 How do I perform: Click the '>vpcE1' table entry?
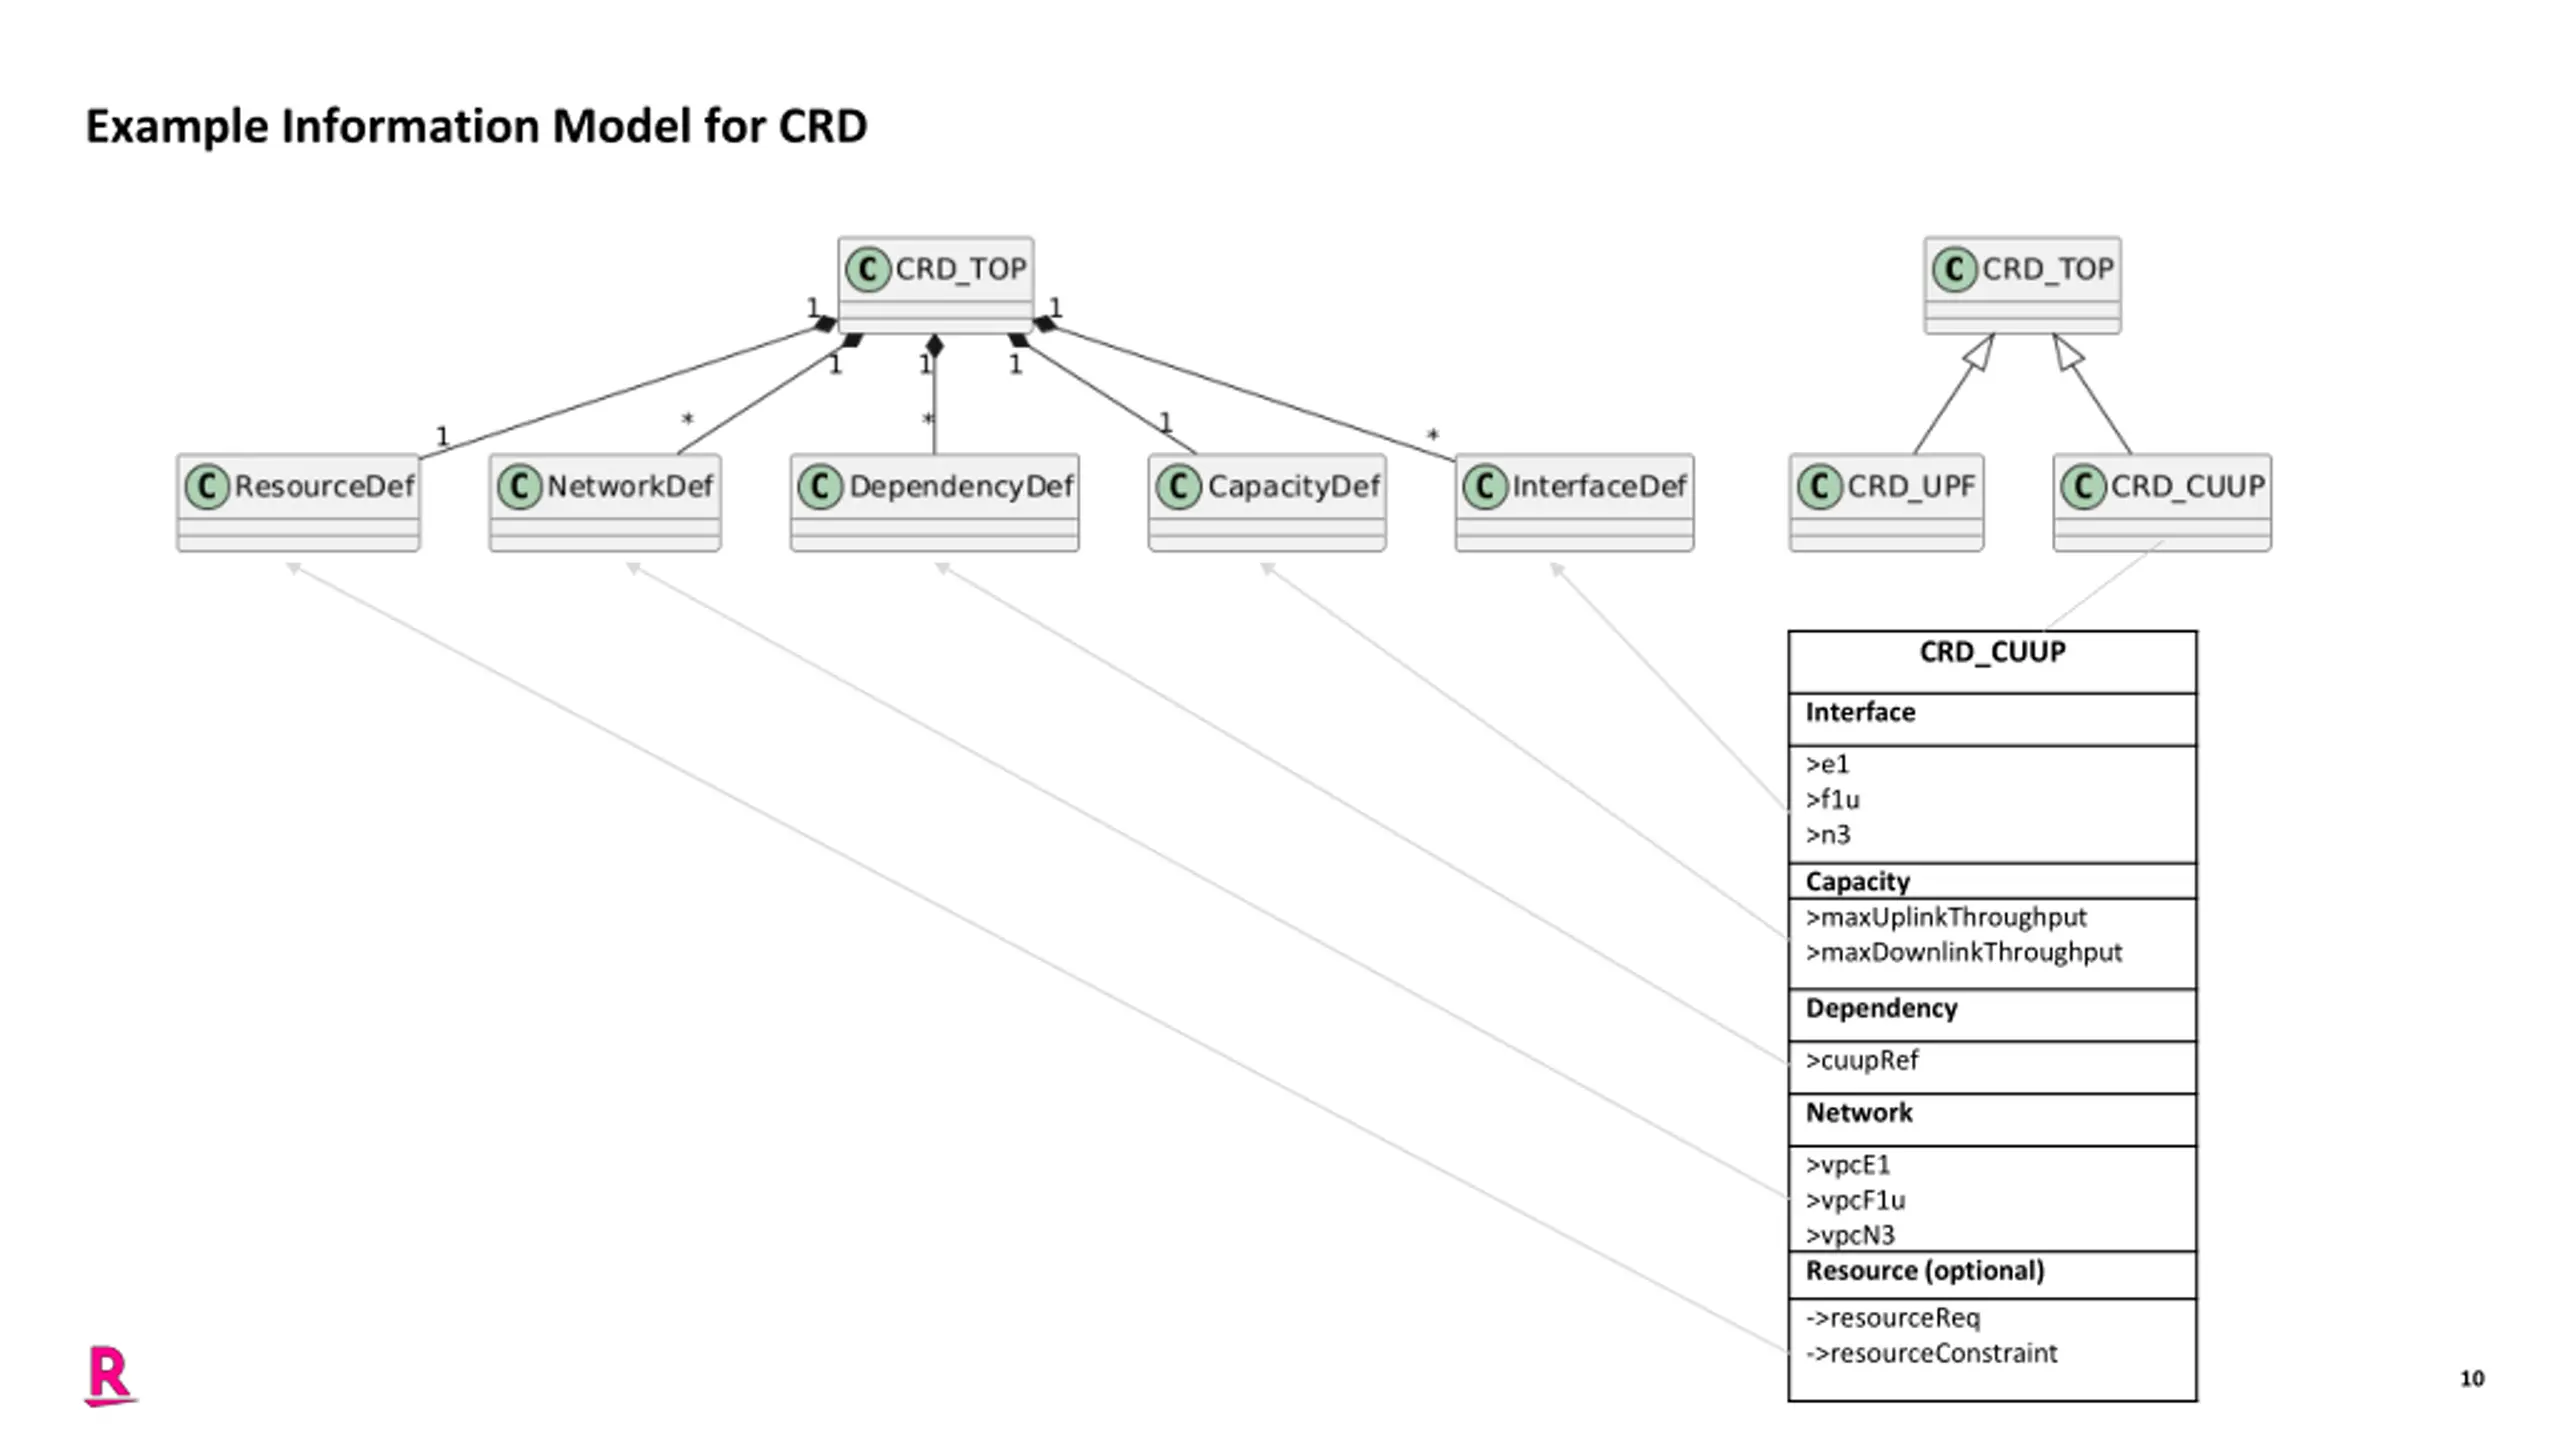[1848, 1165]
